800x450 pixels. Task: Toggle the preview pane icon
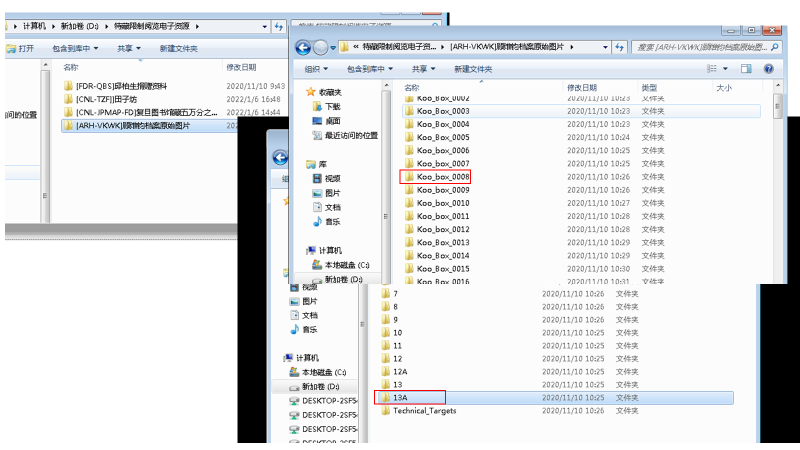746,68
